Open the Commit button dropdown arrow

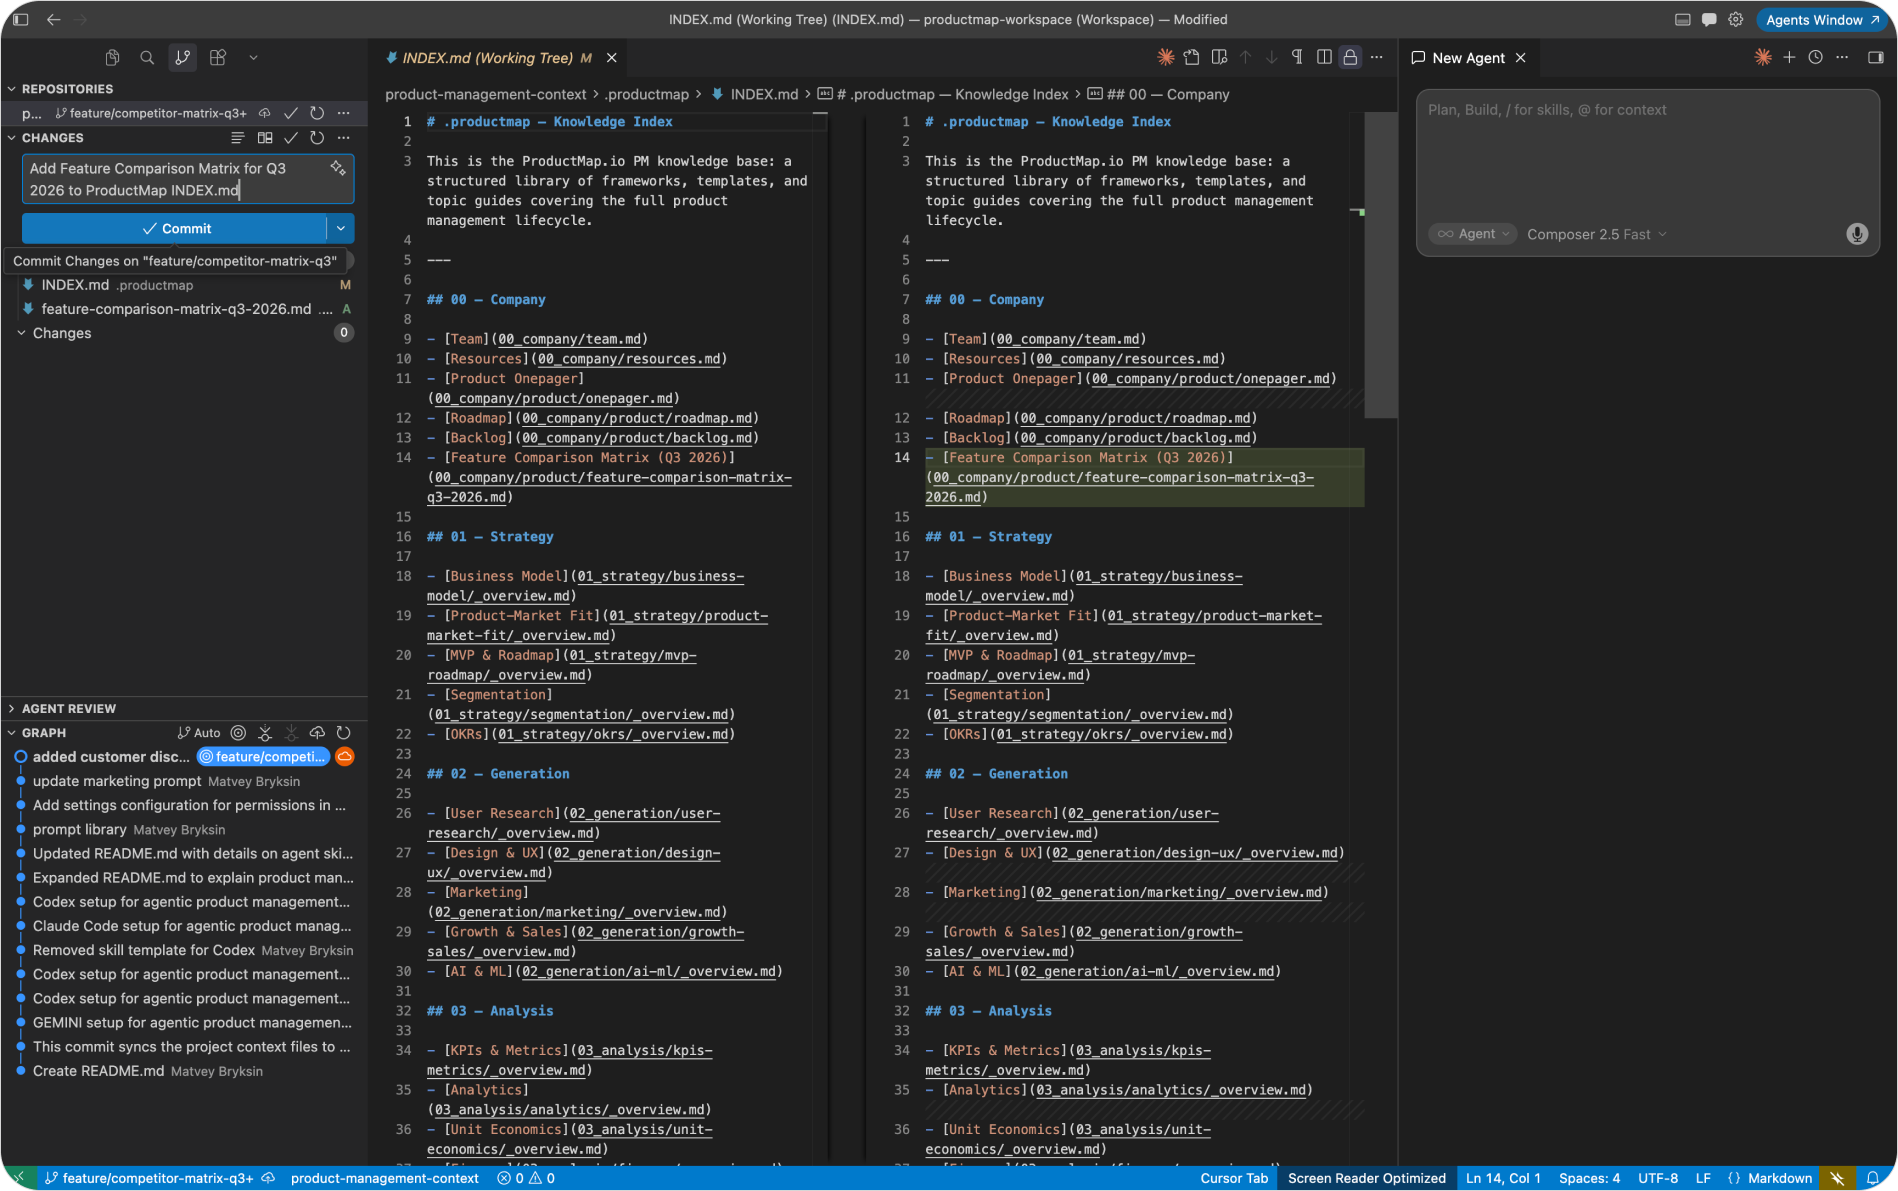pyautogui.click(x=341, y=229)
